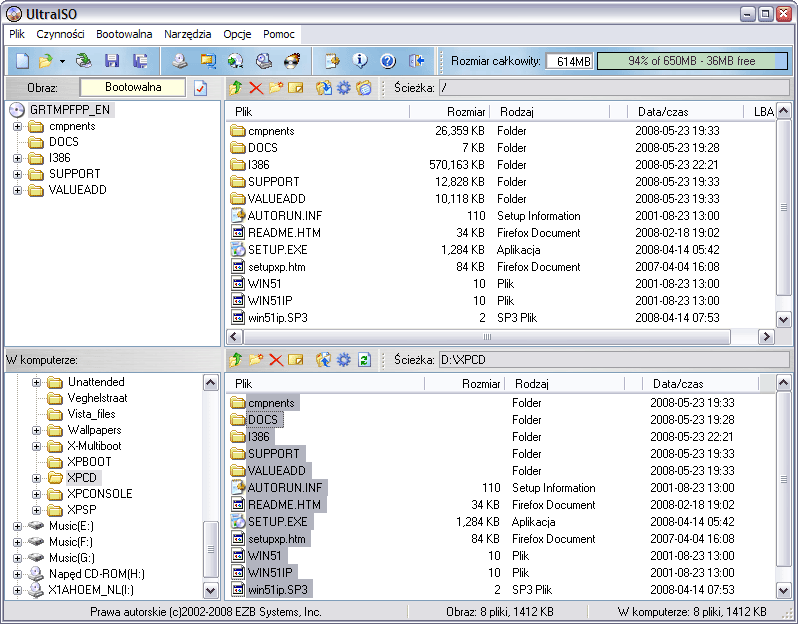Click the Burn CD/DVD image icon
This screenshot has width=798, height=624.
click(292, 61)
